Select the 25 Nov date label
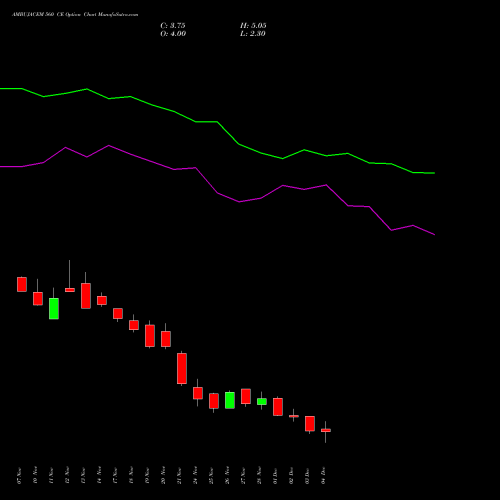Viewport: 500px width, 500px height. (x=211, y=475)
